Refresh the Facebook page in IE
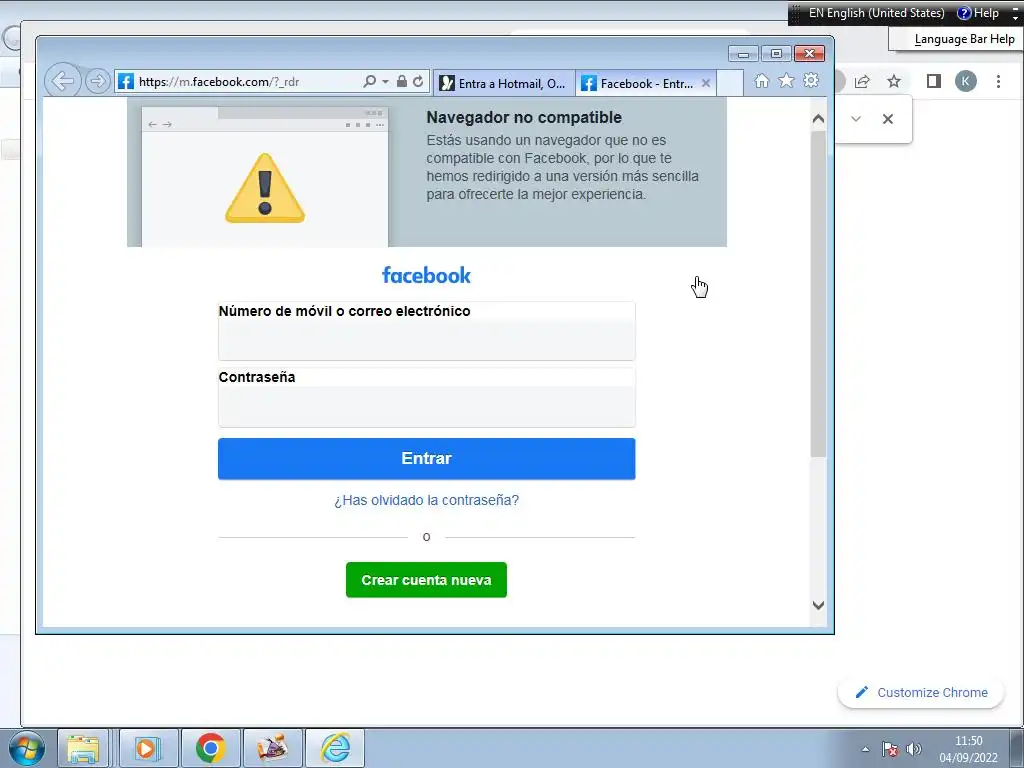1024x768 pixels. click(x=418, y=82)
